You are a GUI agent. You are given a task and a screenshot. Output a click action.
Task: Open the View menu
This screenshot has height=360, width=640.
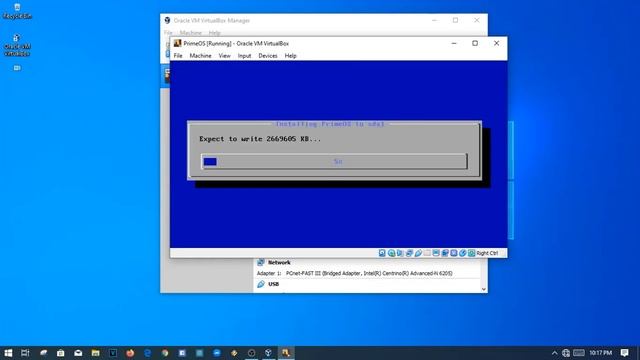tap(224, 56)
